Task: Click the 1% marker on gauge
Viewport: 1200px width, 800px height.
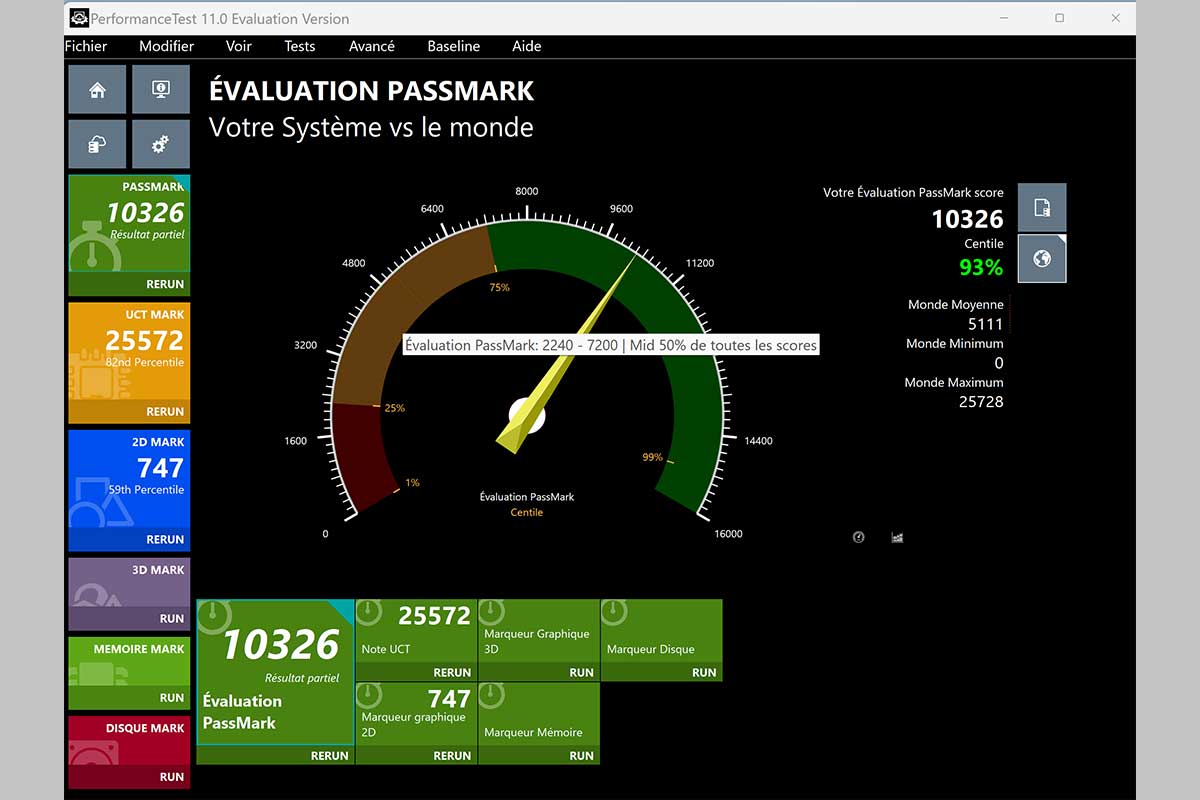Action: 412,483
